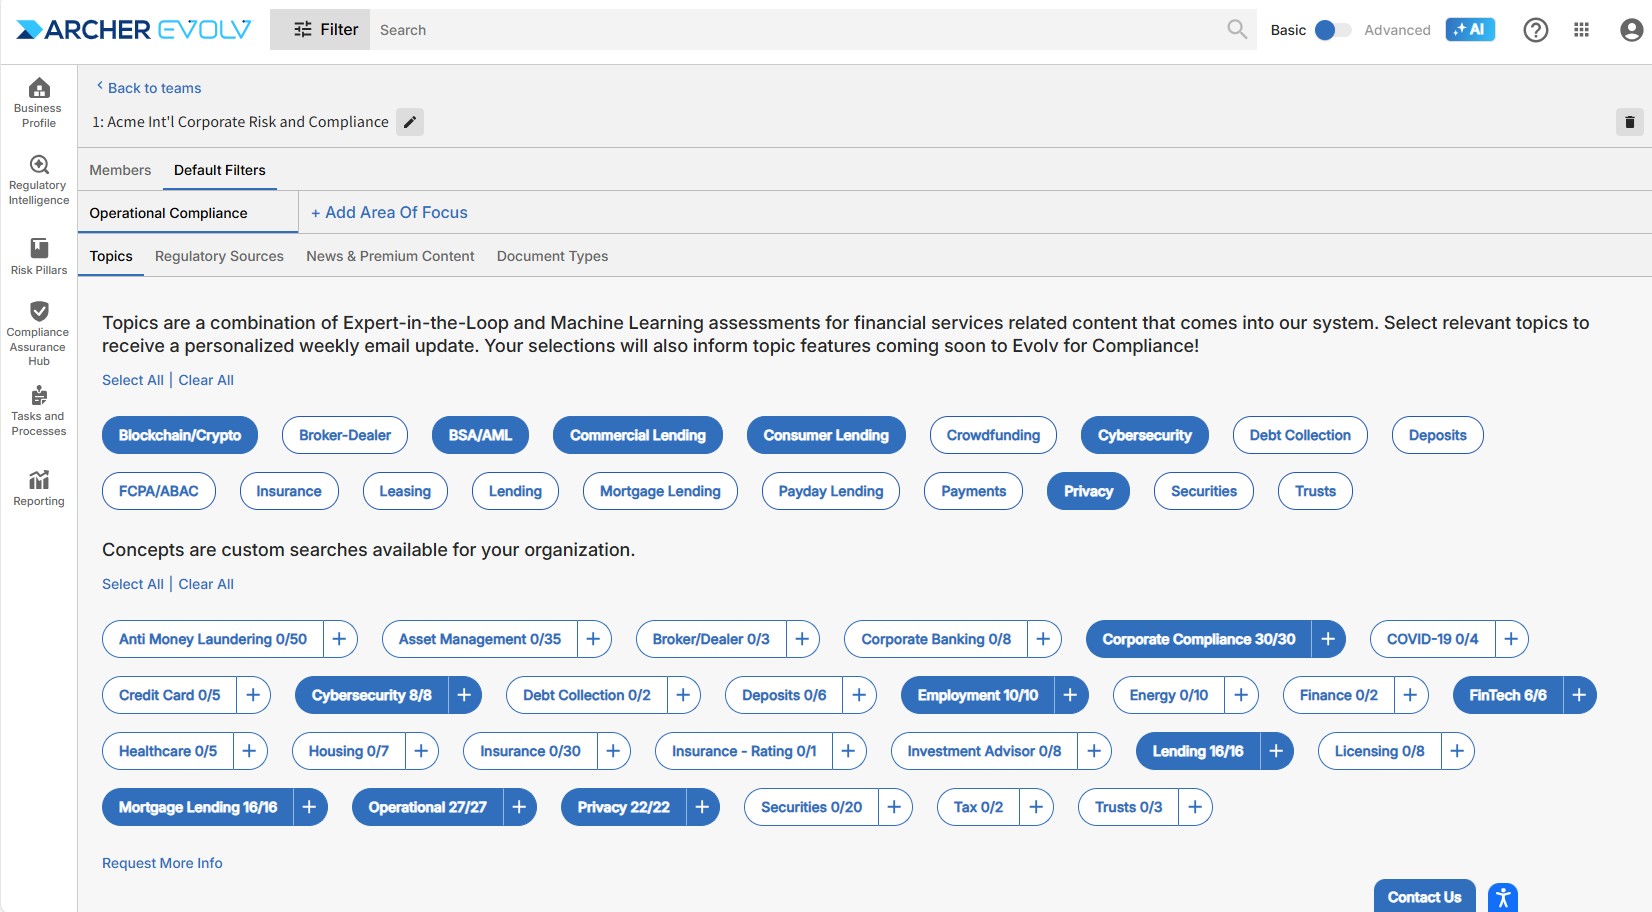This screenshot has width=1652, height=912.
Task: Switch the Basic/Advanced search toggle
Action: (1332, 30)
